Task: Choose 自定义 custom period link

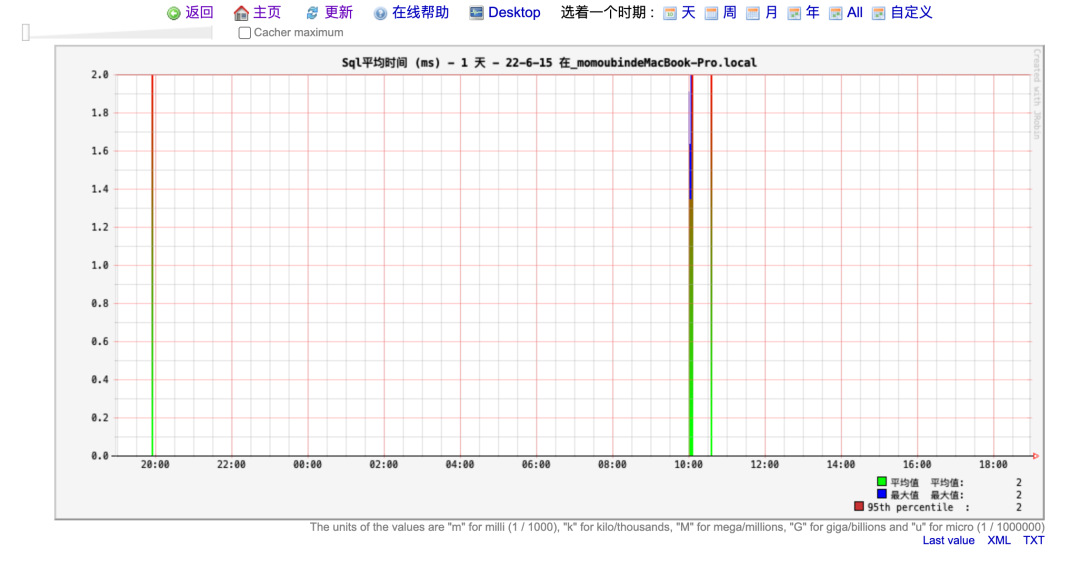Action: click(911, 12)
